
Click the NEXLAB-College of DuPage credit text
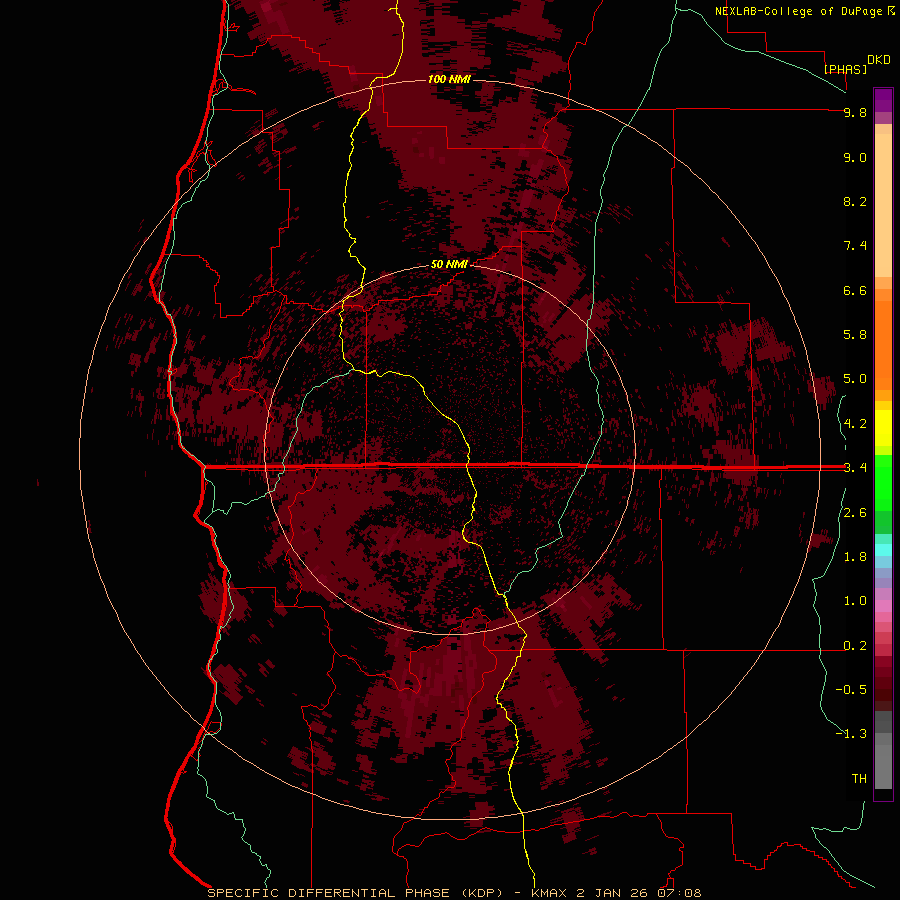(800, 11)
